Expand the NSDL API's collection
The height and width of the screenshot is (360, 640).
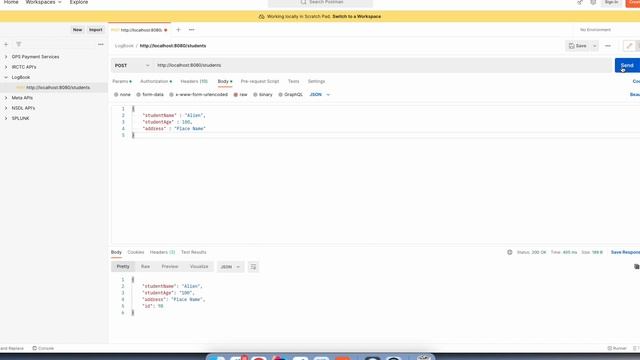6,108
